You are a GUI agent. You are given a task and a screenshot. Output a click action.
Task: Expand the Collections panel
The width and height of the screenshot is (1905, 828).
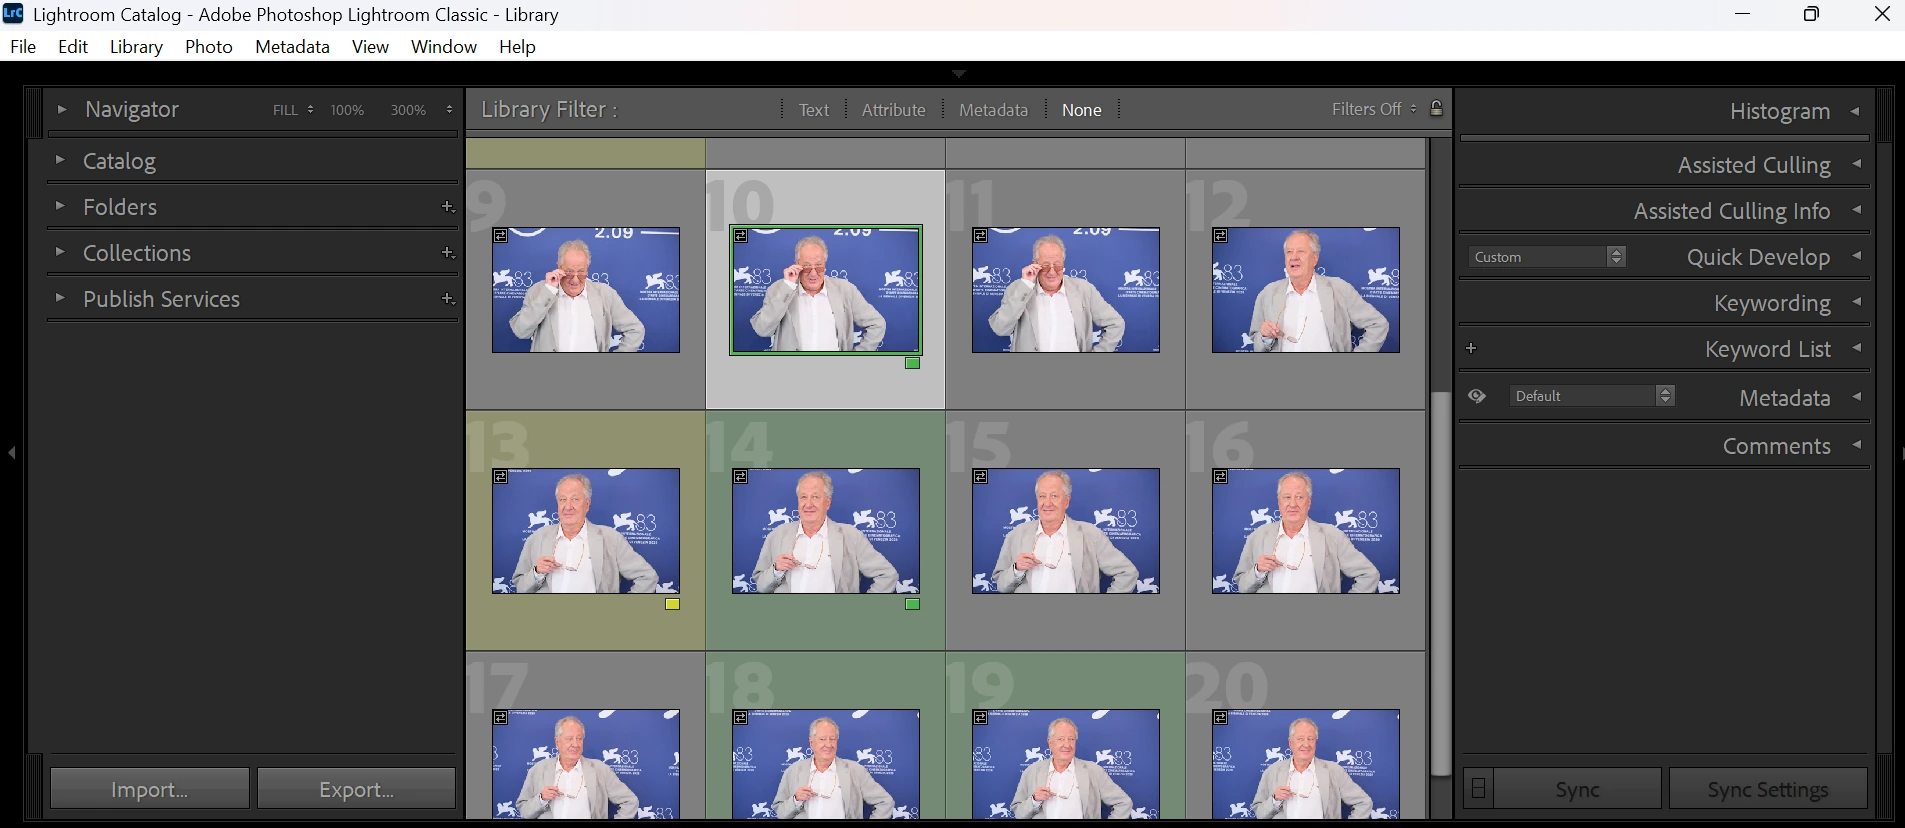point(60,252)
